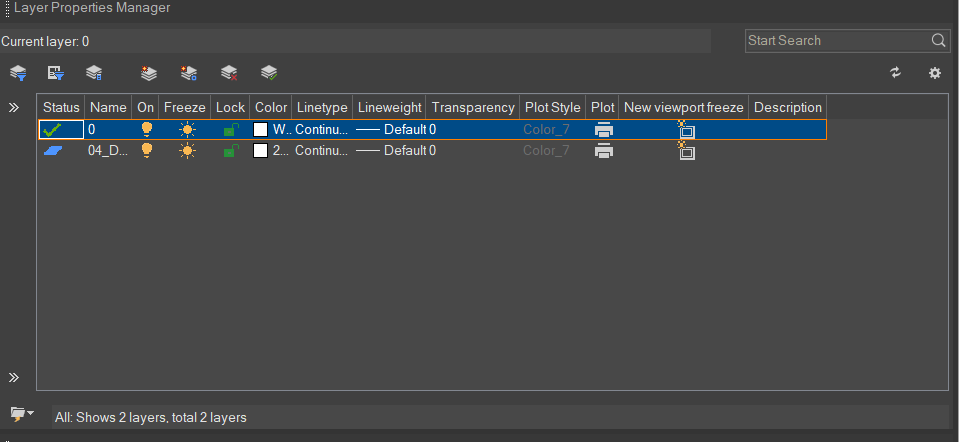
Task: Expand filter tree using arrows beside column headers
Action: point(14,108)
